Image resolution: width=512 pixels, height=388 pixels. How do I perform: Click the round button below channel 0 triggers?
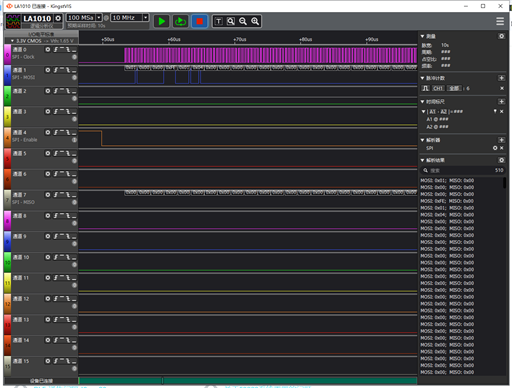[x=74, y=57]
